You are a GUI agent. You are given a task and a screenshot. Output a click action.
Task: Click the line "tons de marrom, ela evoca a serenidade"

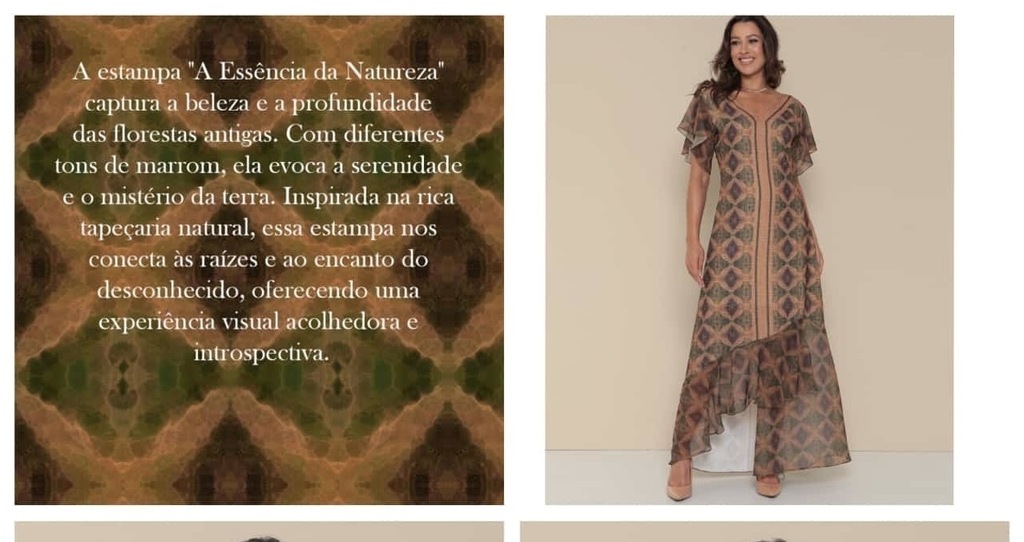click(x=258, y=165)
